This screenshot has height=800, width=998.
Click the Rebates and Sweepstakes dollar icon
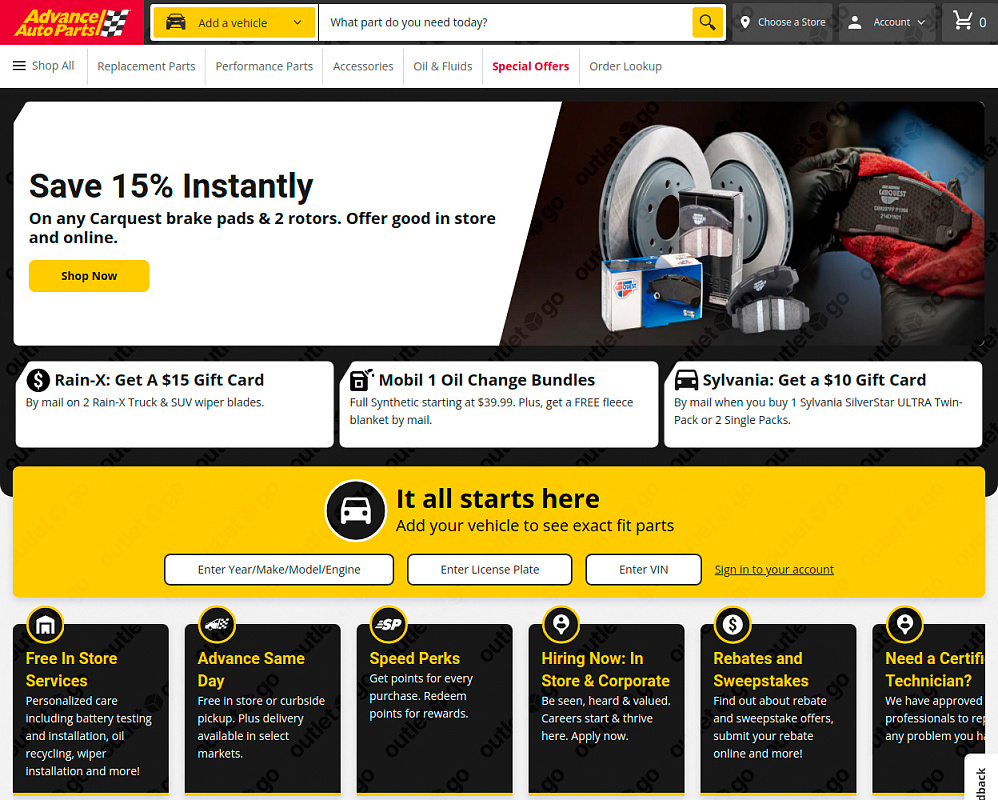(x=733, y=625)
